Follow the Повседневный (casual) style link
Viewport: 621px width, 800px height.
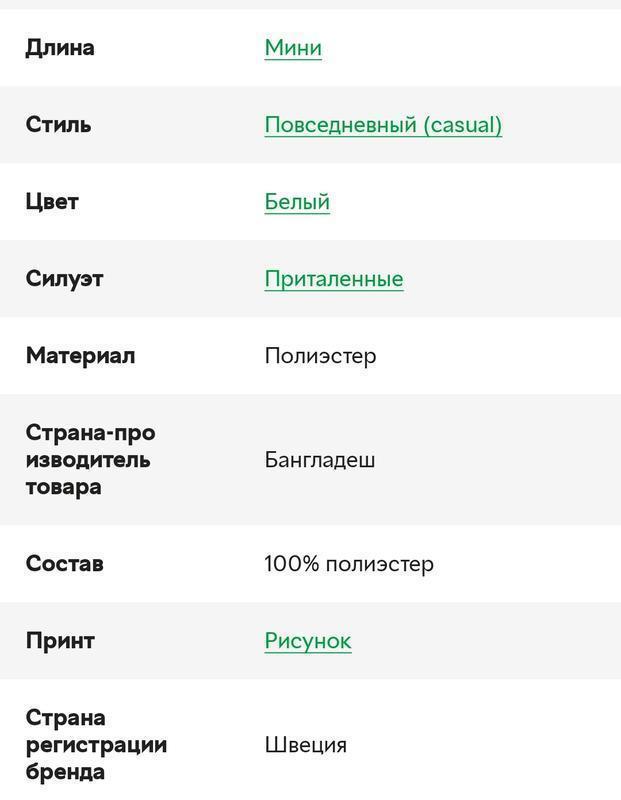(383, 125)
